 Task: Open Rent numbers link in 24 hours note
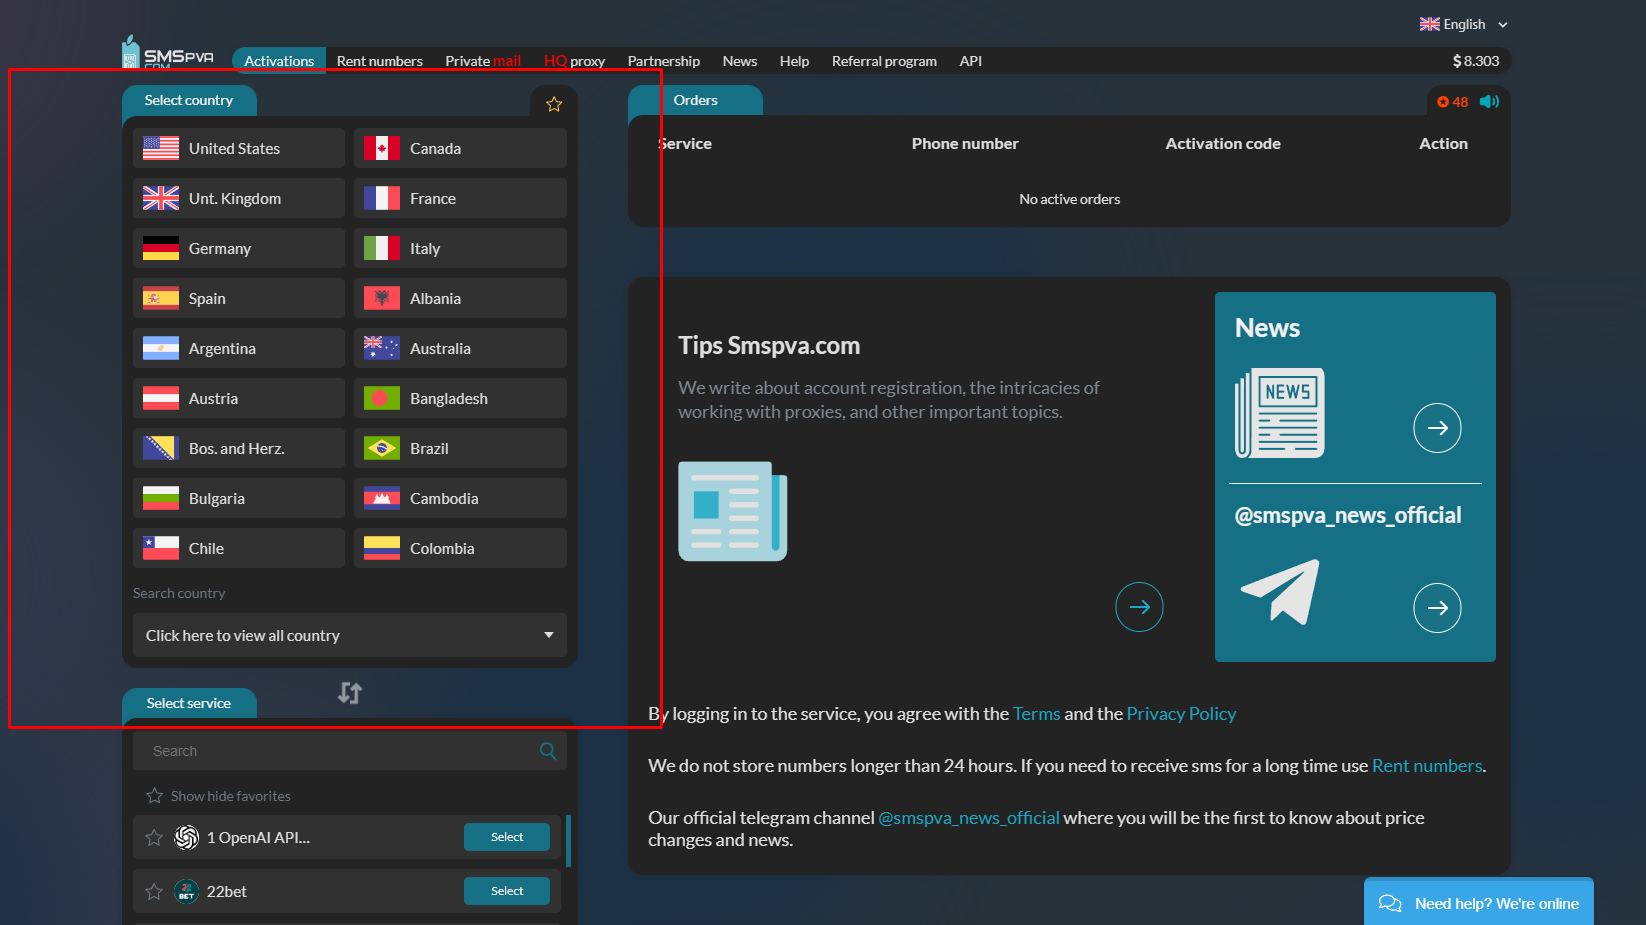(1427, 766)
